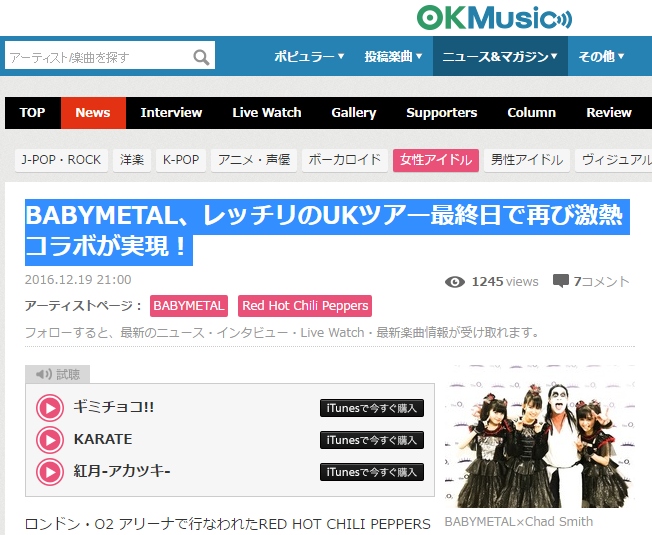This screenshot has width=652, height=535.
Task: Filter by 洋楽 category
Action: coord(132,160)
